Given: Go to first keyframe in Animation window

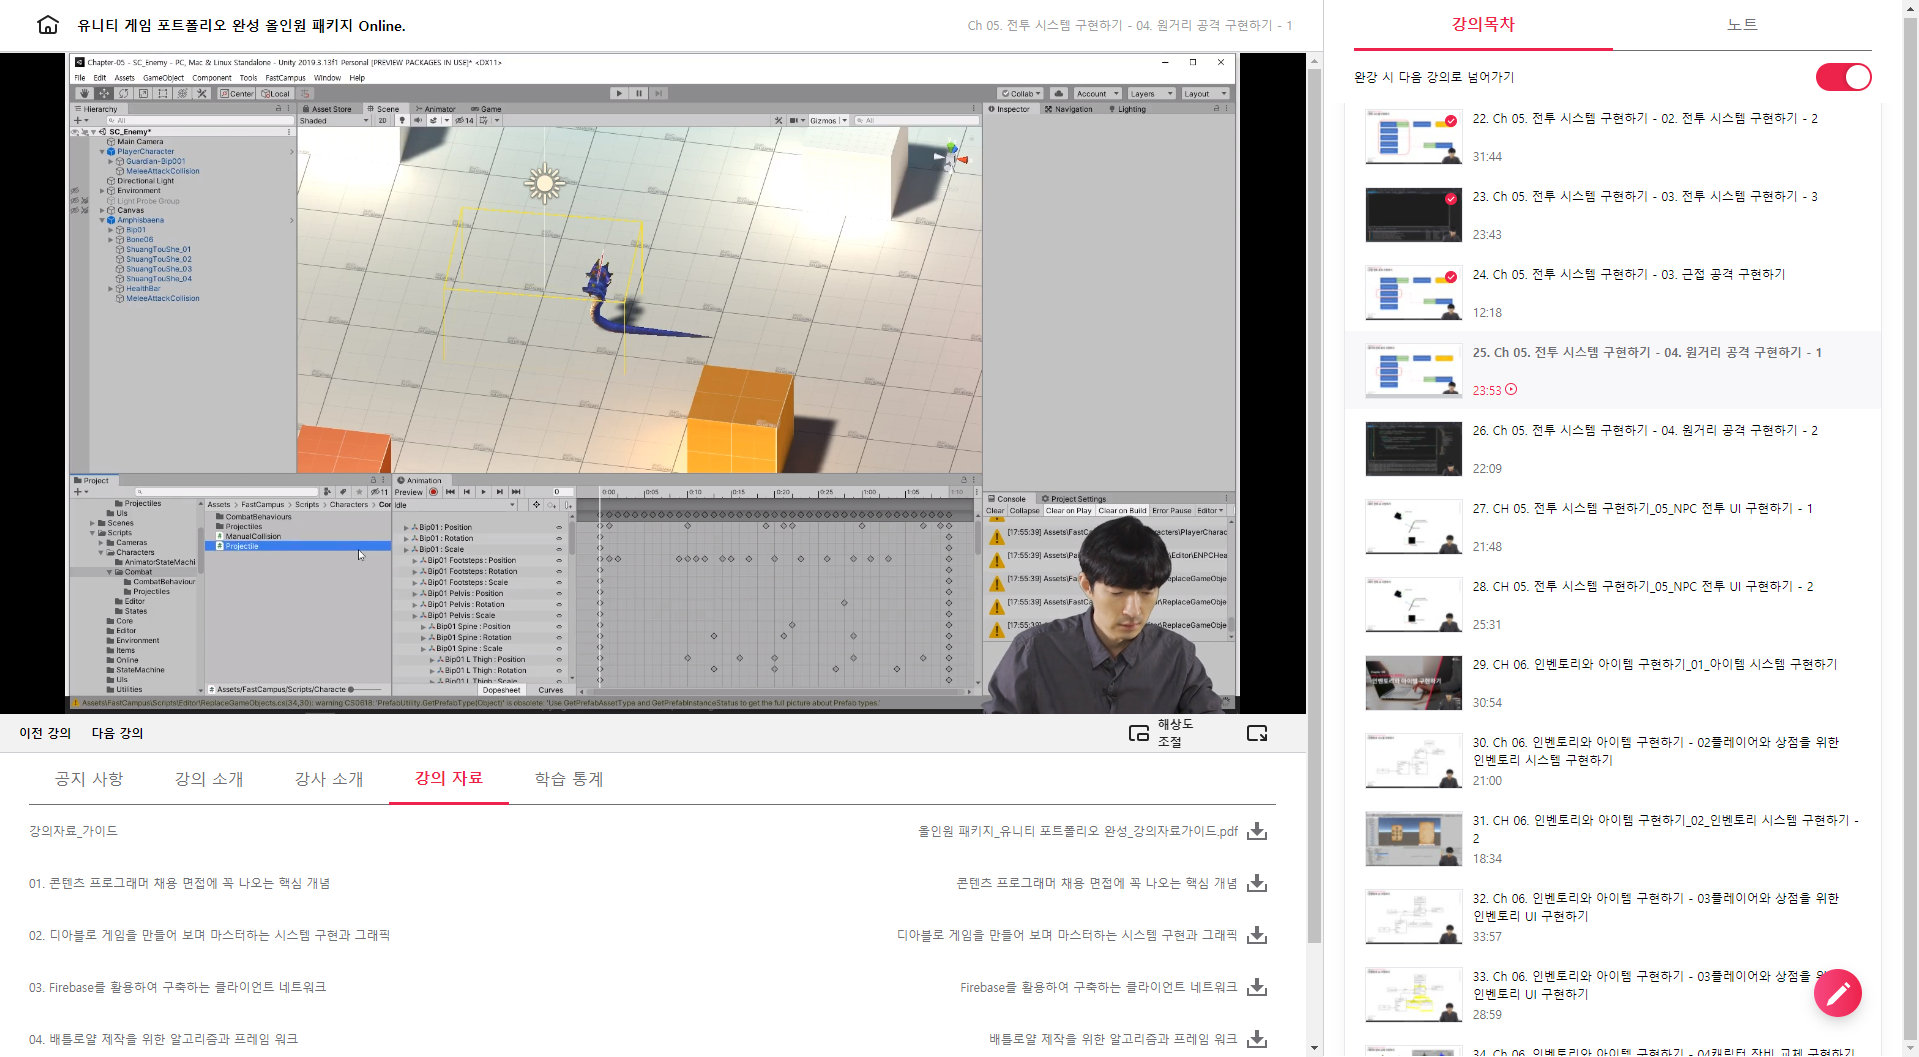Looking at the screenshot, I should (x=450, y=491).
